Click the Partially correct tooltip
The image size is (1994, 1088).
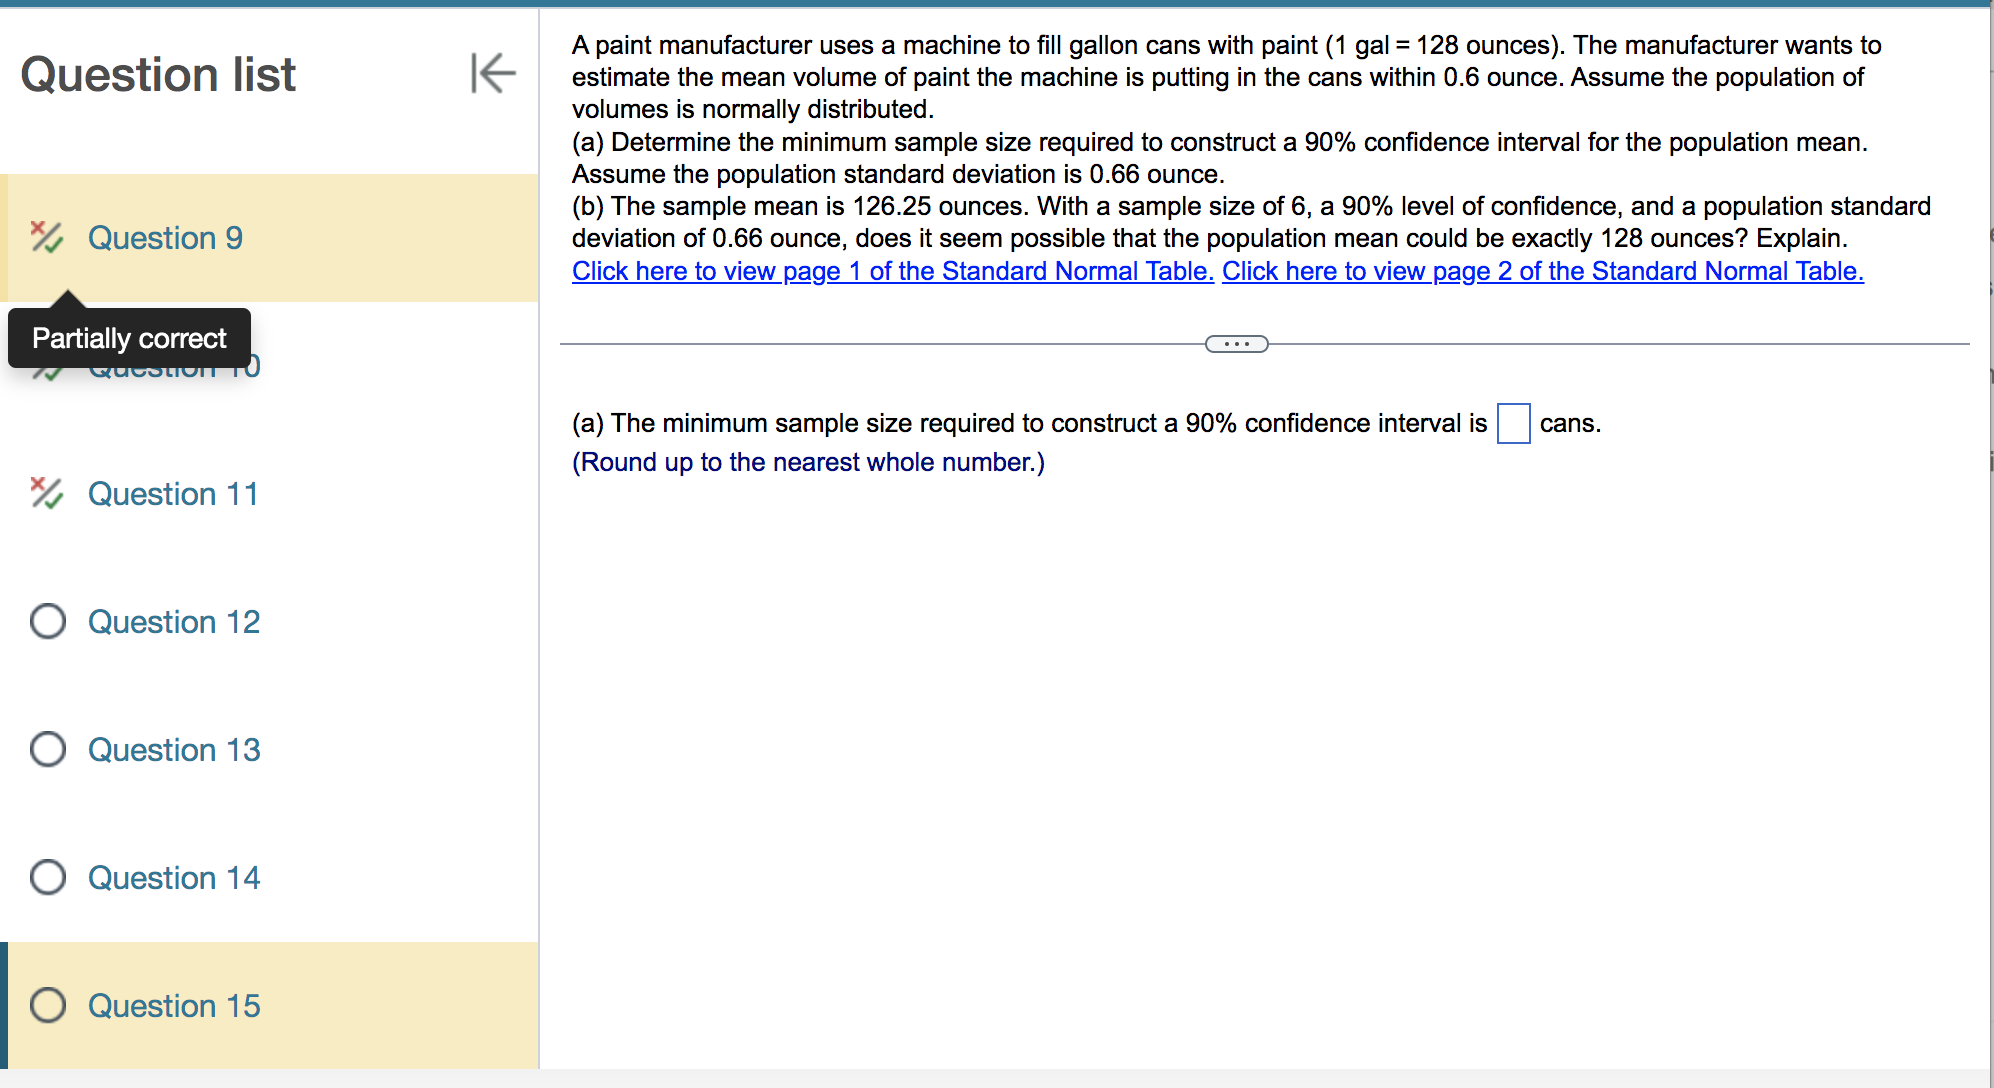coord(128,338)
